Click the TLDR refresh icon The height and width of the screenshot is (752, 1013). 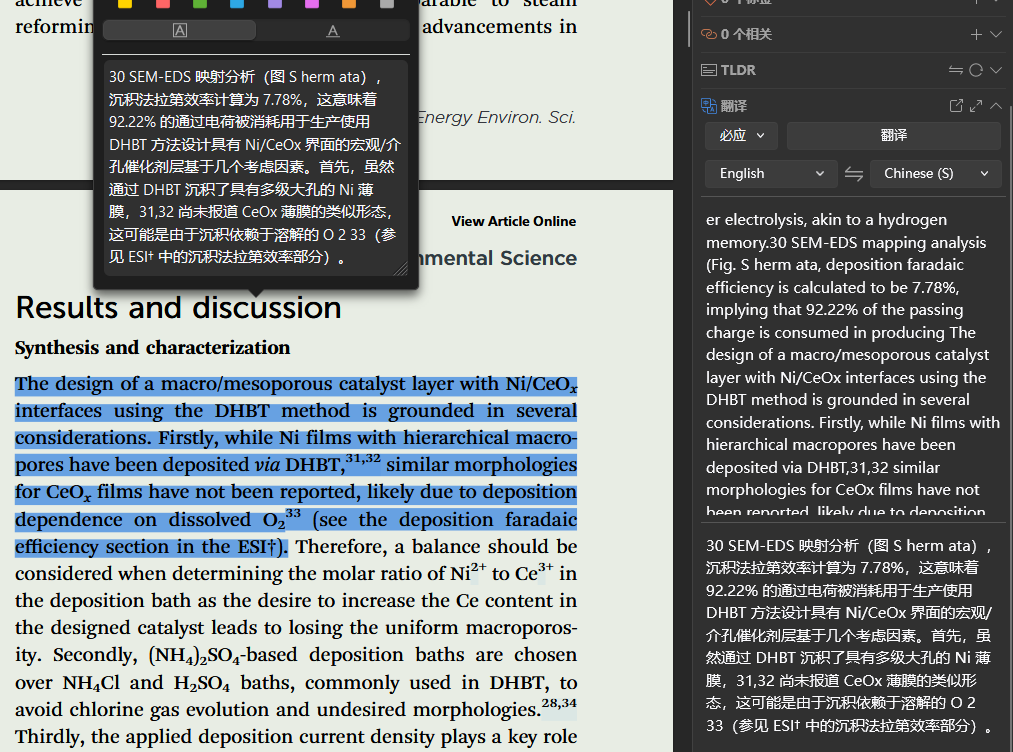pyautogui.click(x=976, y=70)
